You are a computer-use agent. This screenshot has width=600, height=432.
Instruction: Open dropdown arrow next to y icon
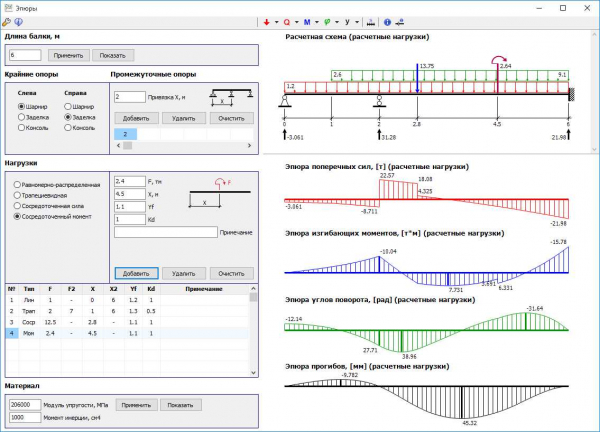(x=357, y=22)
